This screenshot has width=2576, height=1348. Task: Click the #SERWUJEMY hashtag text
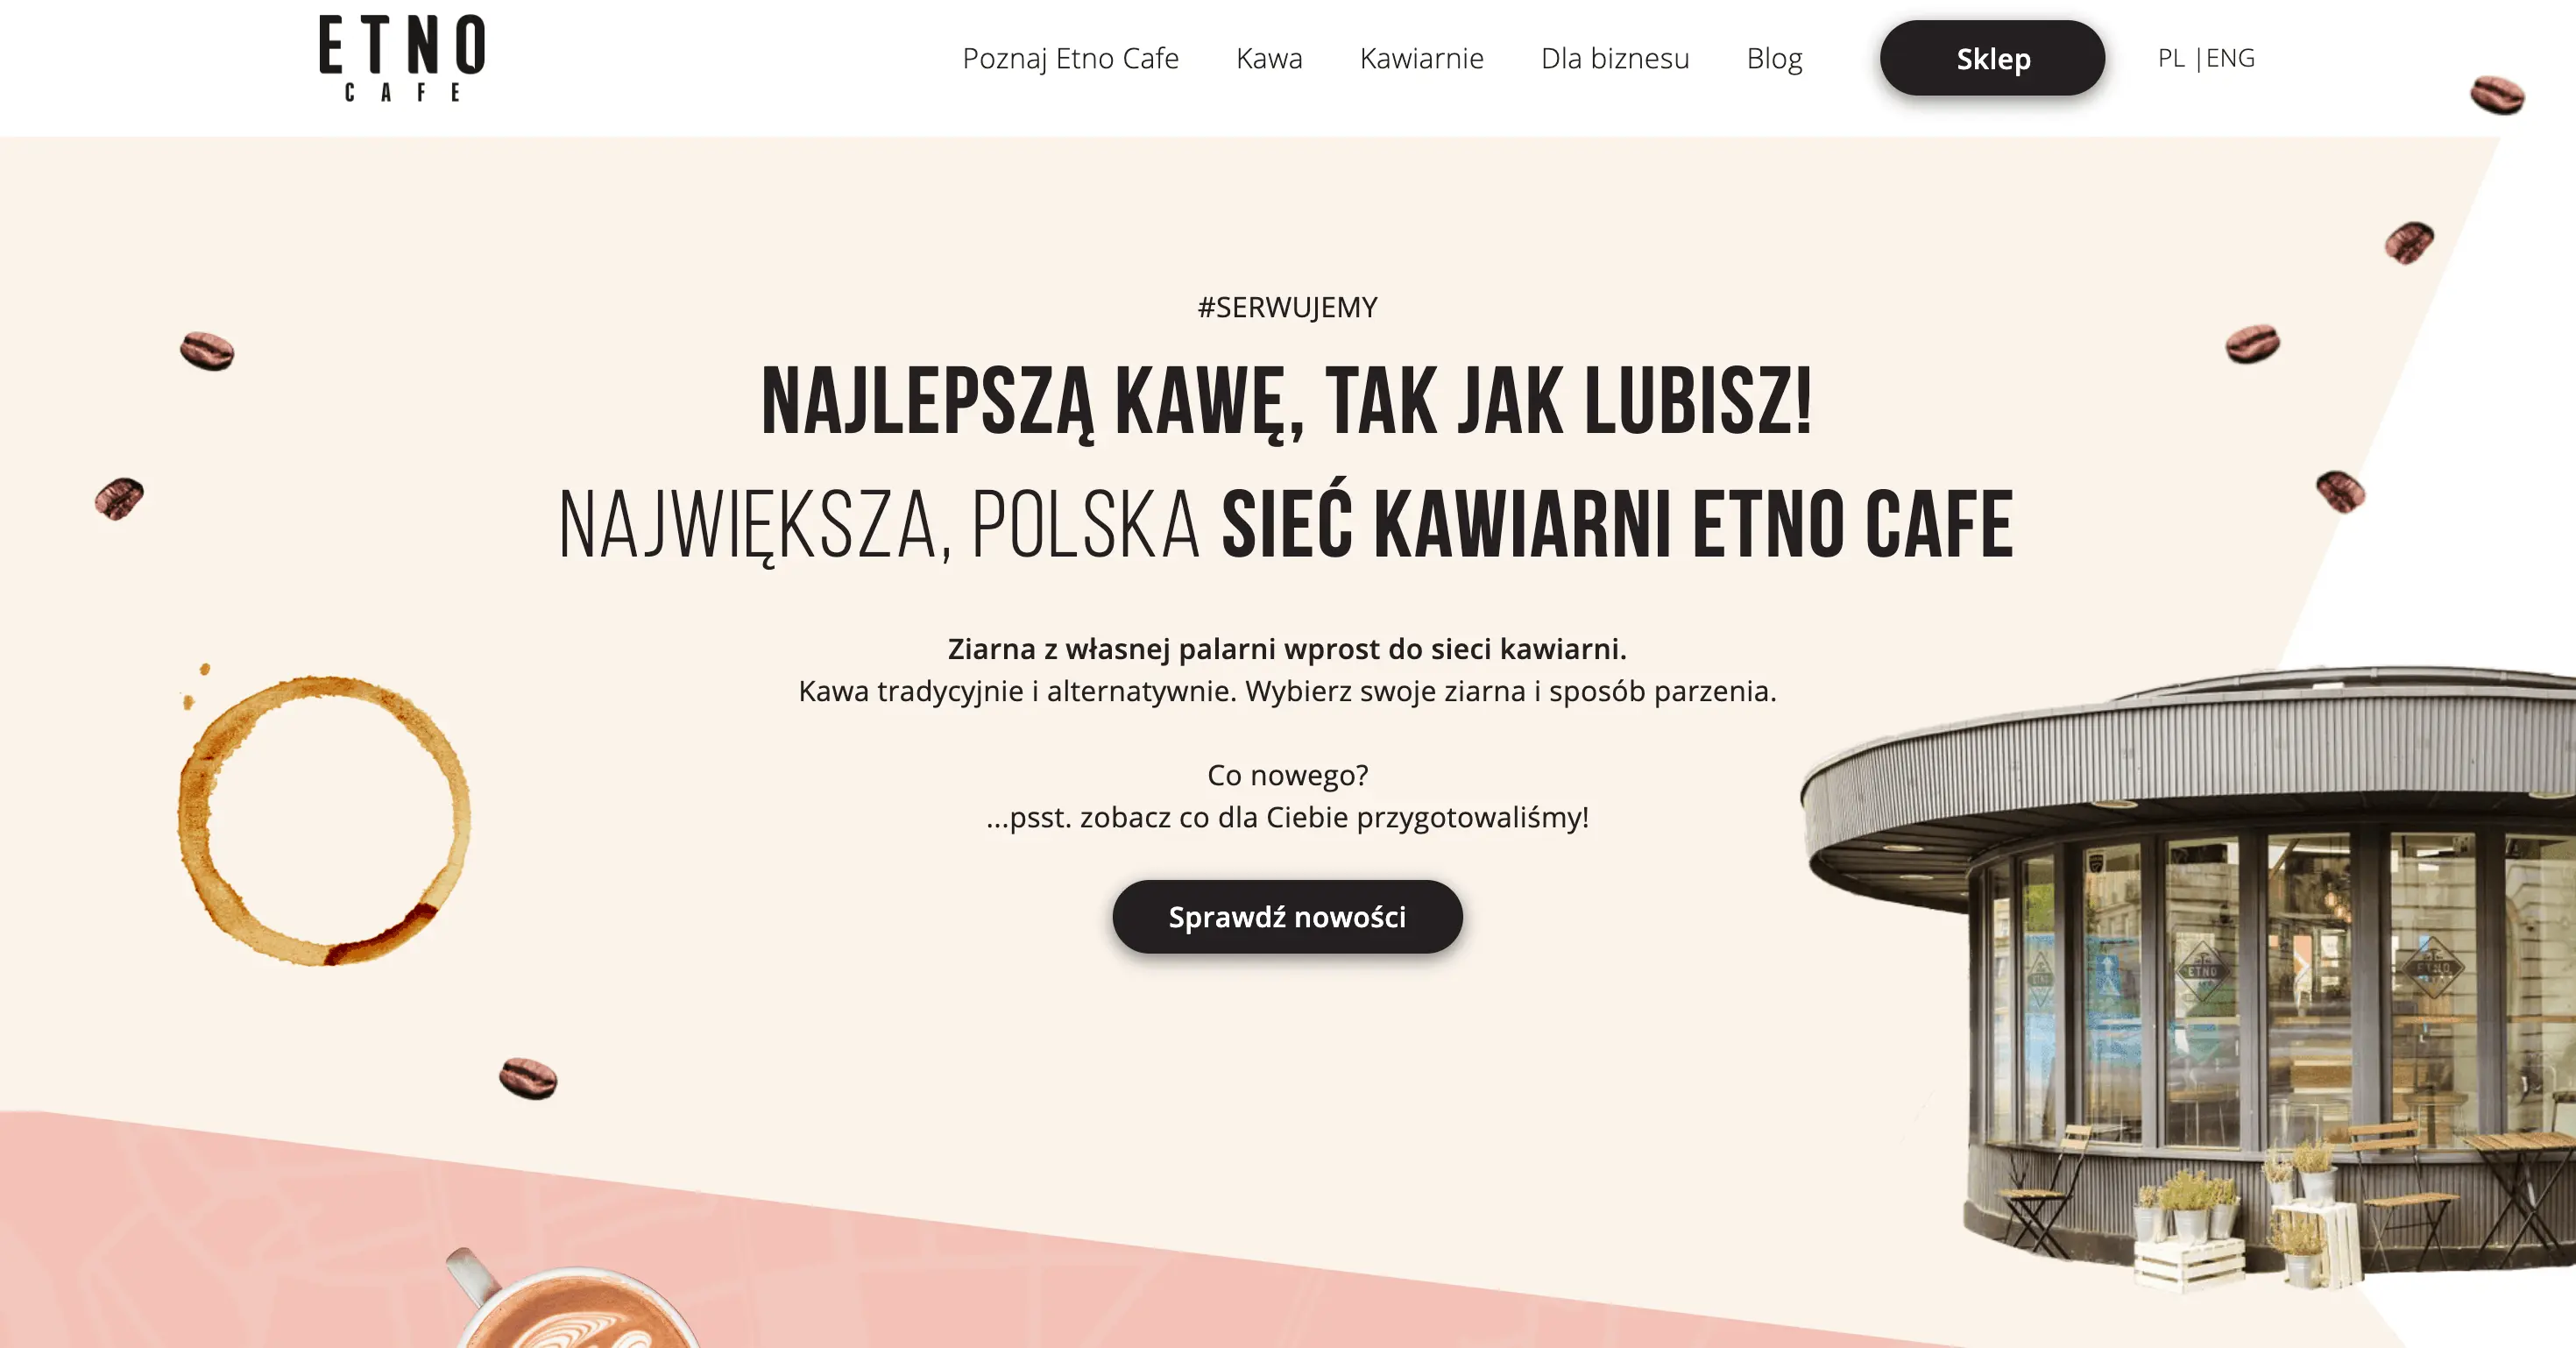1287,307
